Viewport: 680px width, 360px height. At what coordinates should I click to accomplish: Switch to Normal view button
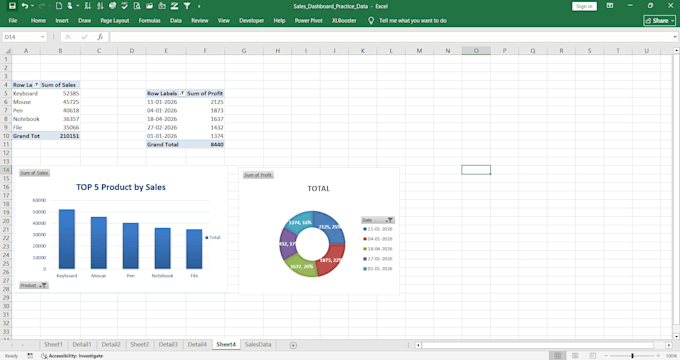click(x=558, y=356)
